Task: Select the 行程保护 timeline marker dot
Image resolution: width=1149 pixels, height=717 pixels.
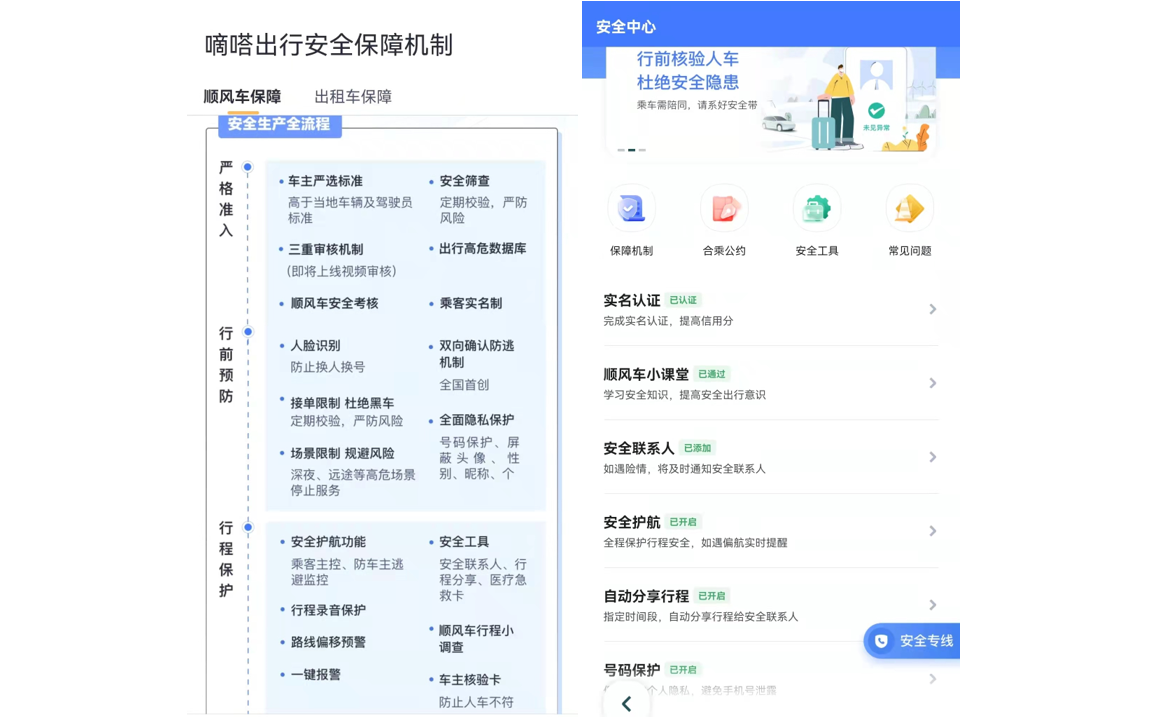Action: click(248, 527)
